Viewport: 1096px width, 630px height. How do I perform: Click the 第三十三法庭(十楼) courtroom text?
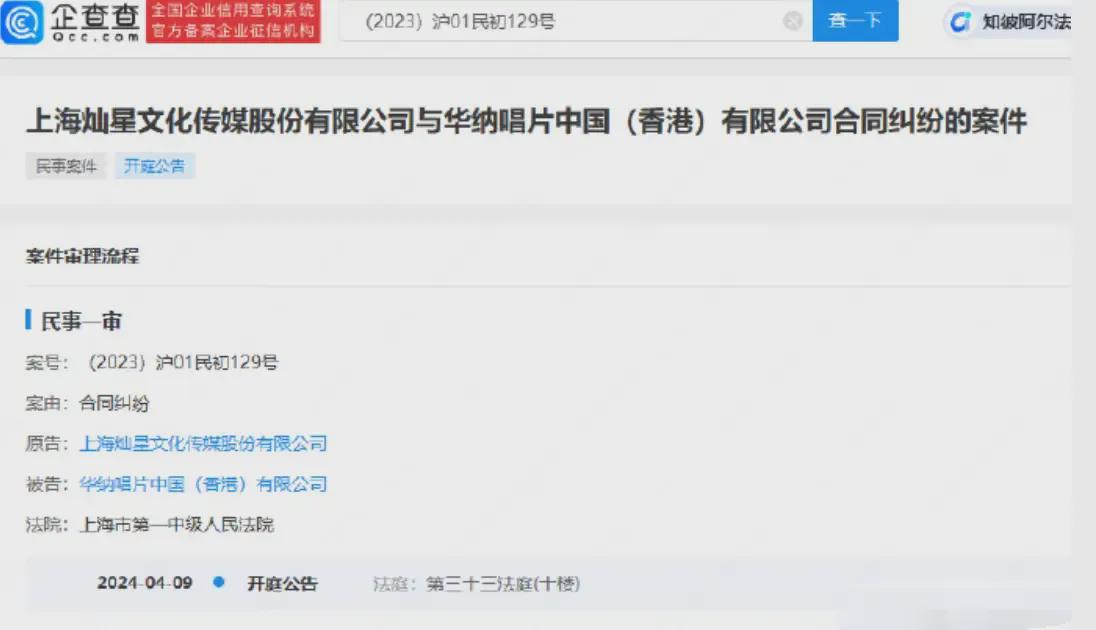503,584
